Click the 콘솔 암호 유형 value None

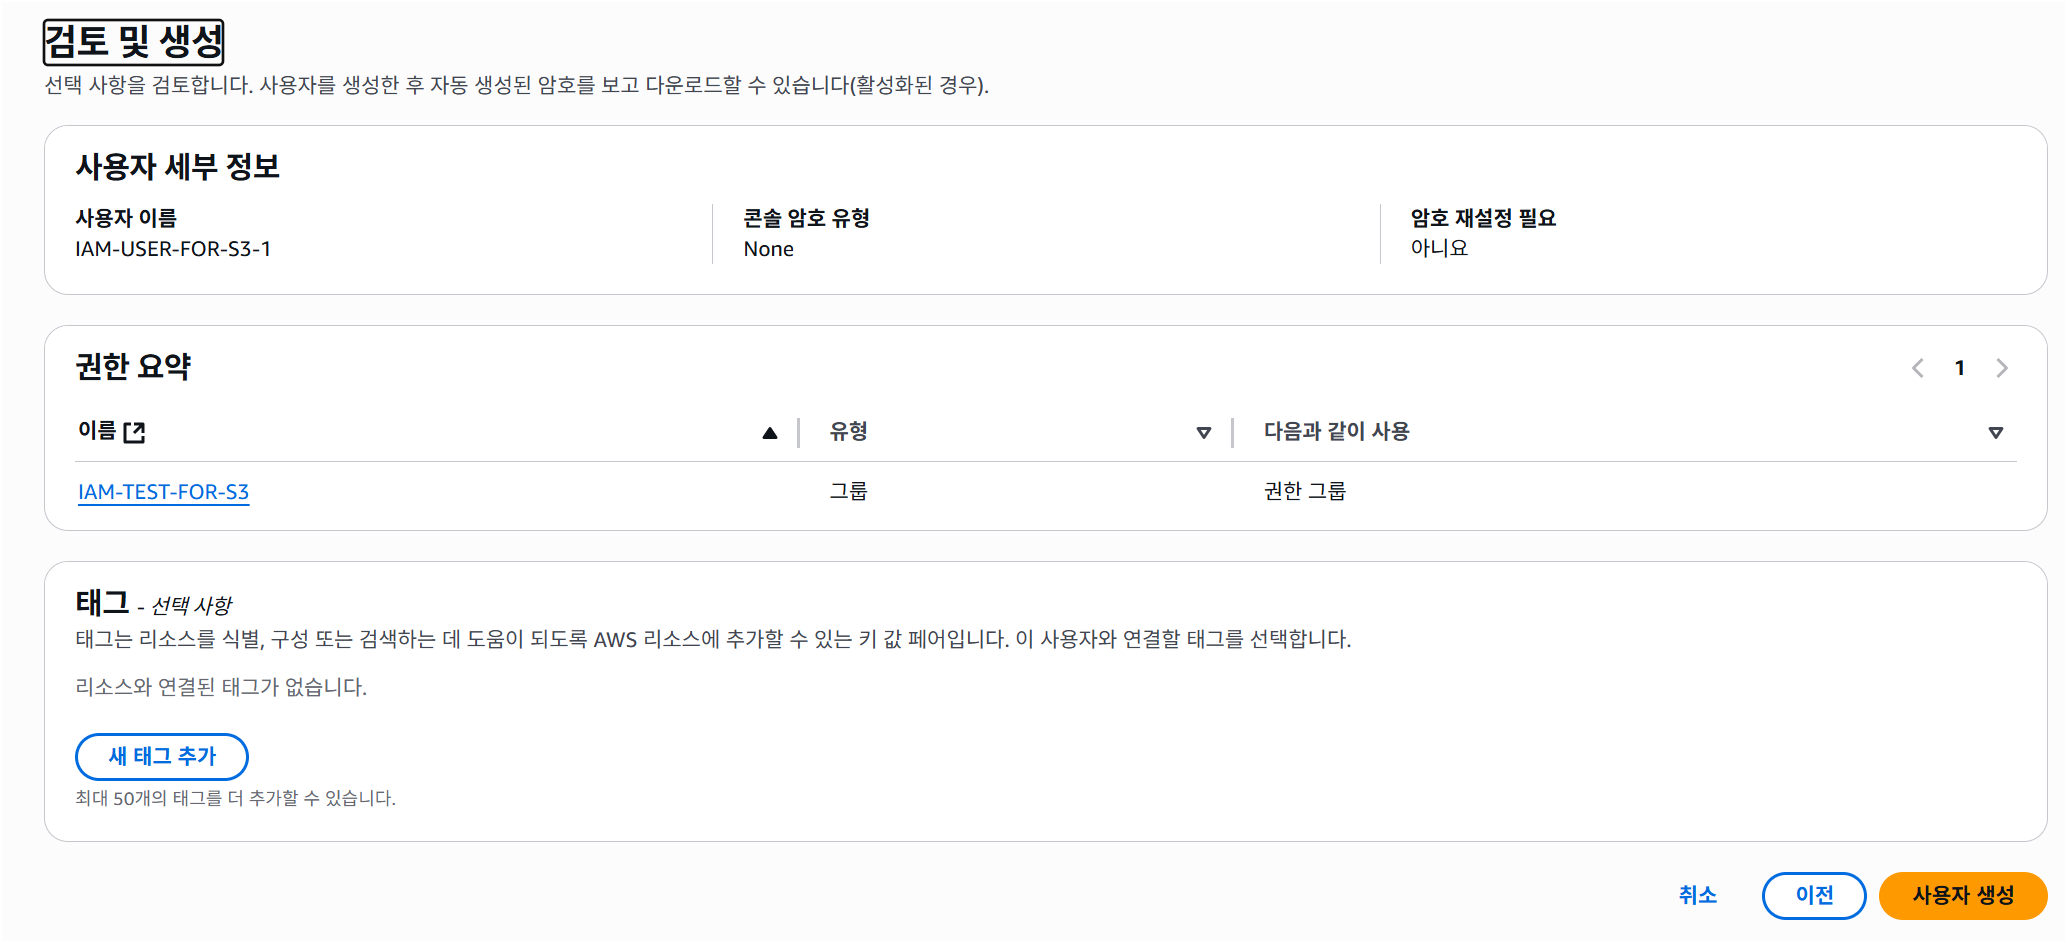[768, 249]
